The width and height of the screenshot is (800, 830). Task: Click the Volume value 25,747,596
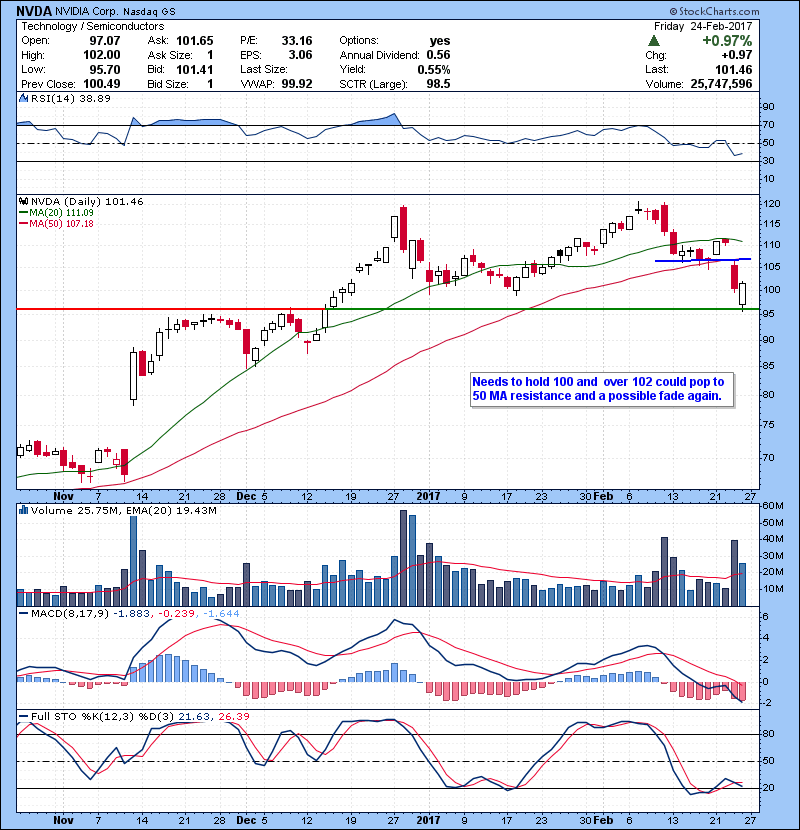[x=721, y=84]
